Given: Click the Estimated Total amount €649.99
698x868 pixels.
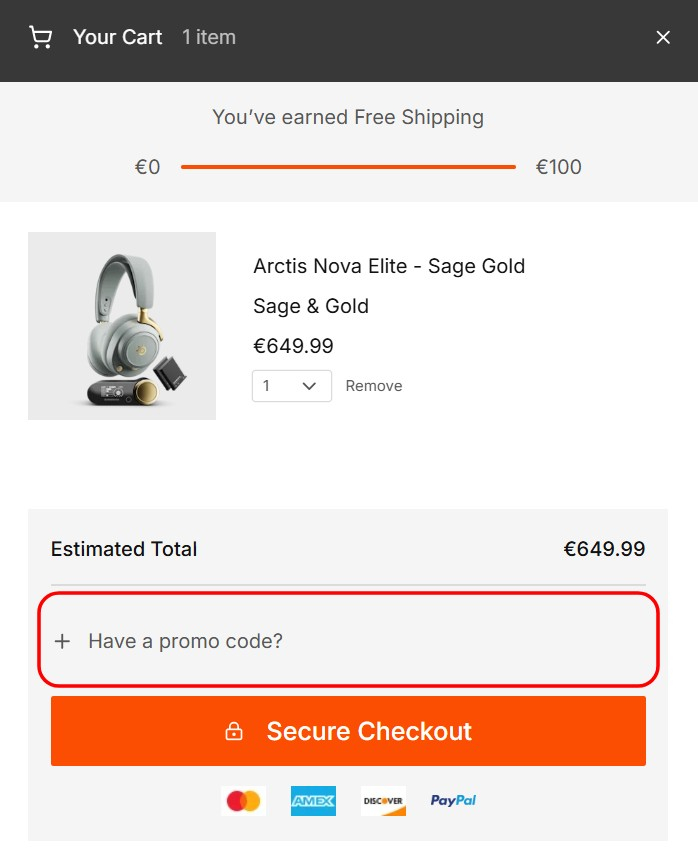Looking at the screenshot, I should pyautogui.click(x=604, y=548).
